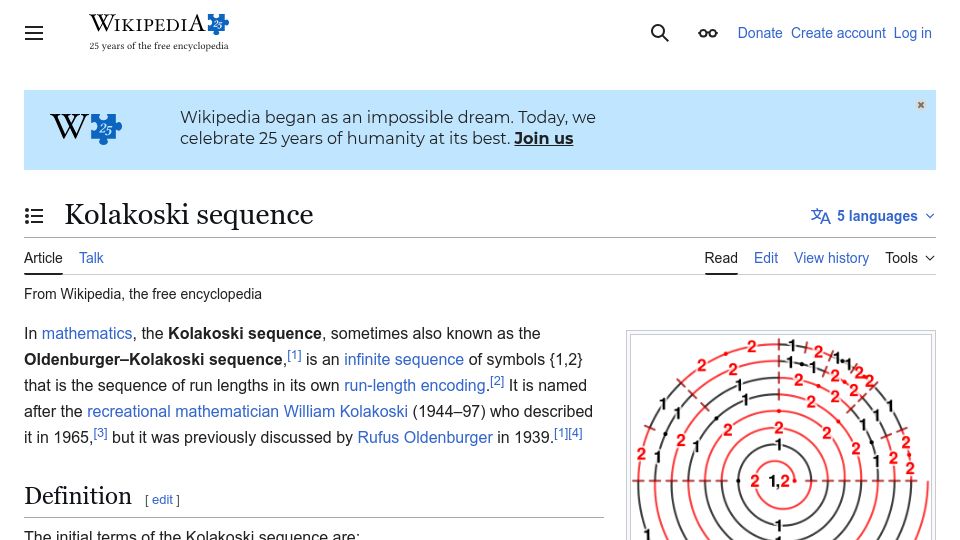Open the appearance glasses icon
960x540 pixels.
(x=708, y=33)
